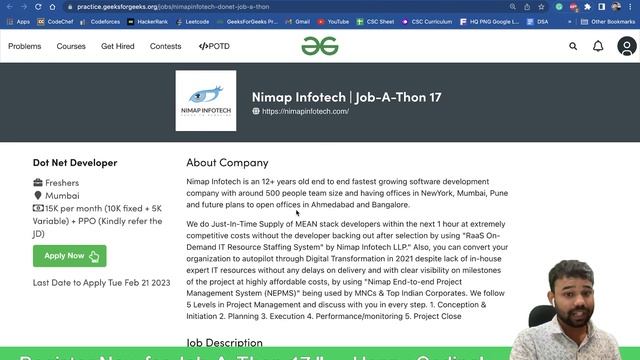
Task: Open the zoom magnifier in the address bar
Action: point(513,7)
